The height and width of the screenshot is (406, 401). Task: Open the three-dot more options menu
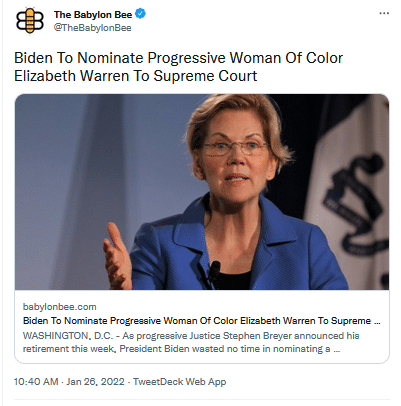(x=384, y=13)
